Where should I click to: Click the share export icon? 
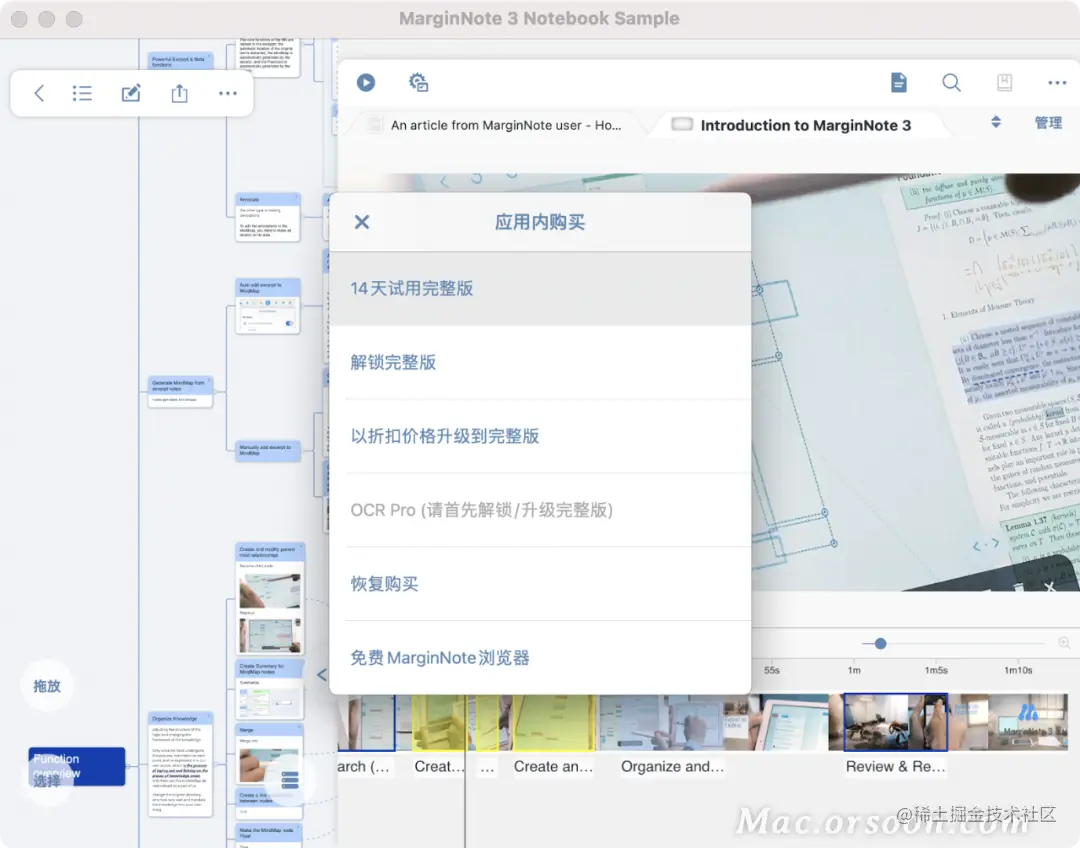pos(179,93)
